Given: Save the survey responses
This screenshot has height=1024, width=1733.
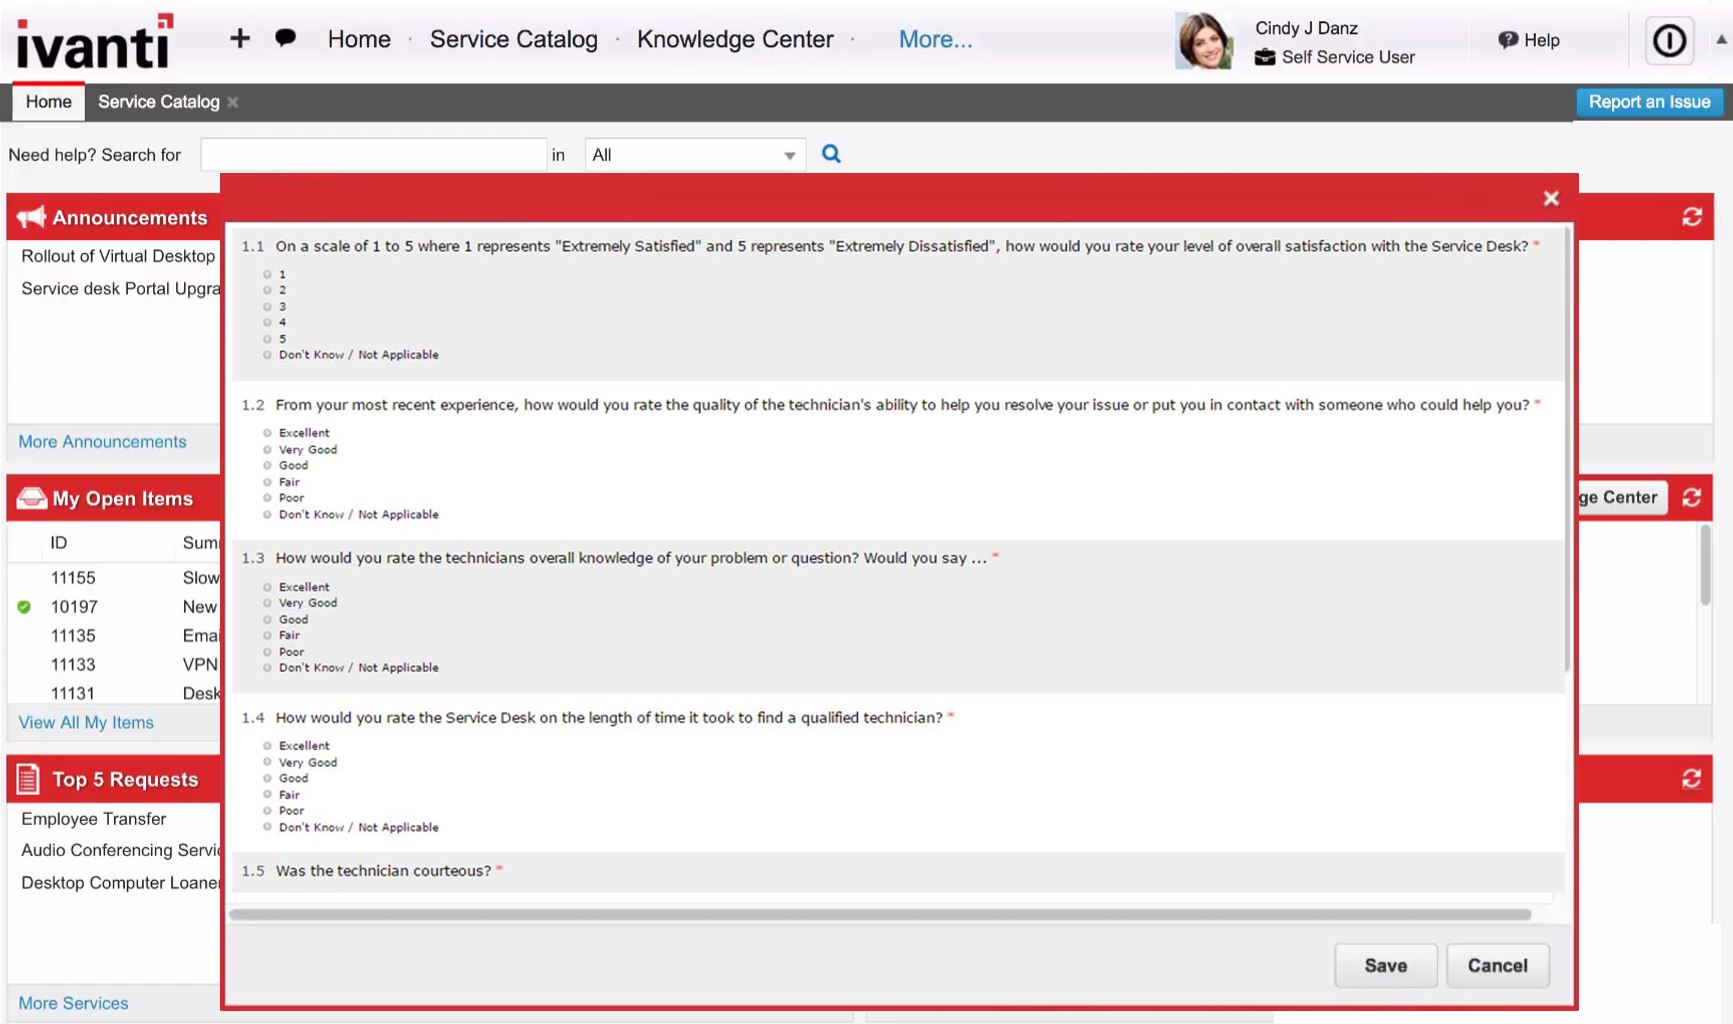Looking at the screenshot, I should [1385, 965].
